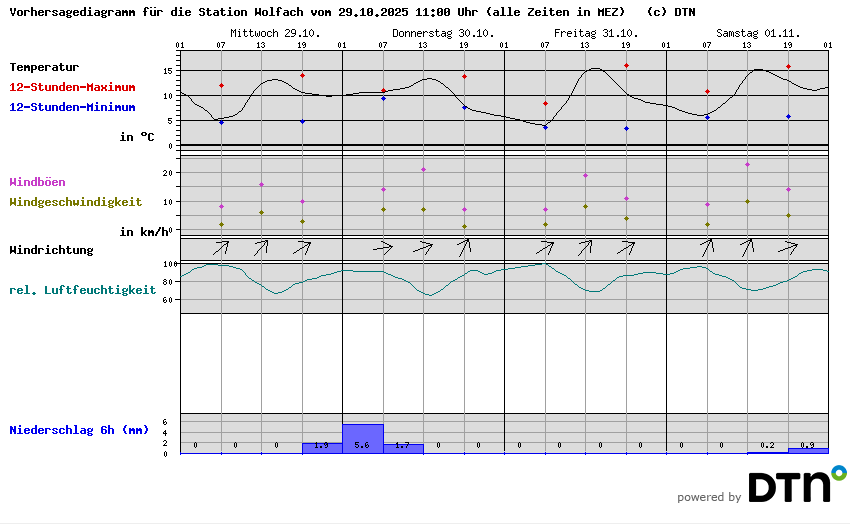Click Wednesday's 07:00 wind direction arrow
850x524 pixels.
point(221,246)
